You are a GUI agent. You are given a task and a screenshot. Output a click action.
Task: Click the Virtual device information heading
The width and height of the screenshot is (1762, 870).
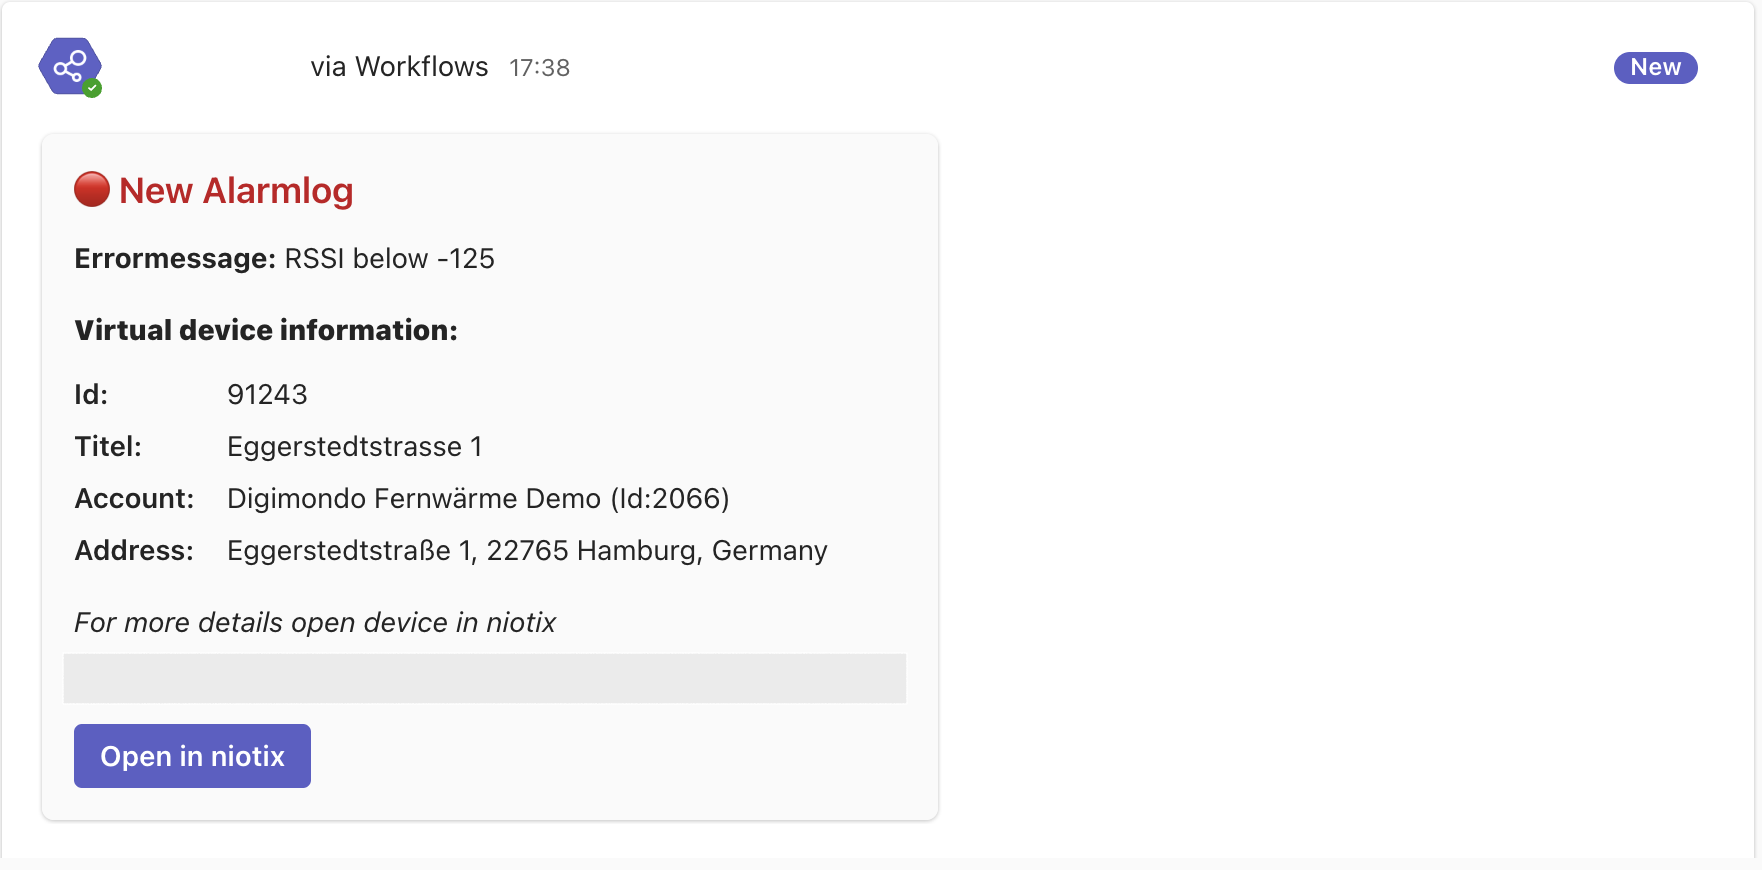pos(266,330)
